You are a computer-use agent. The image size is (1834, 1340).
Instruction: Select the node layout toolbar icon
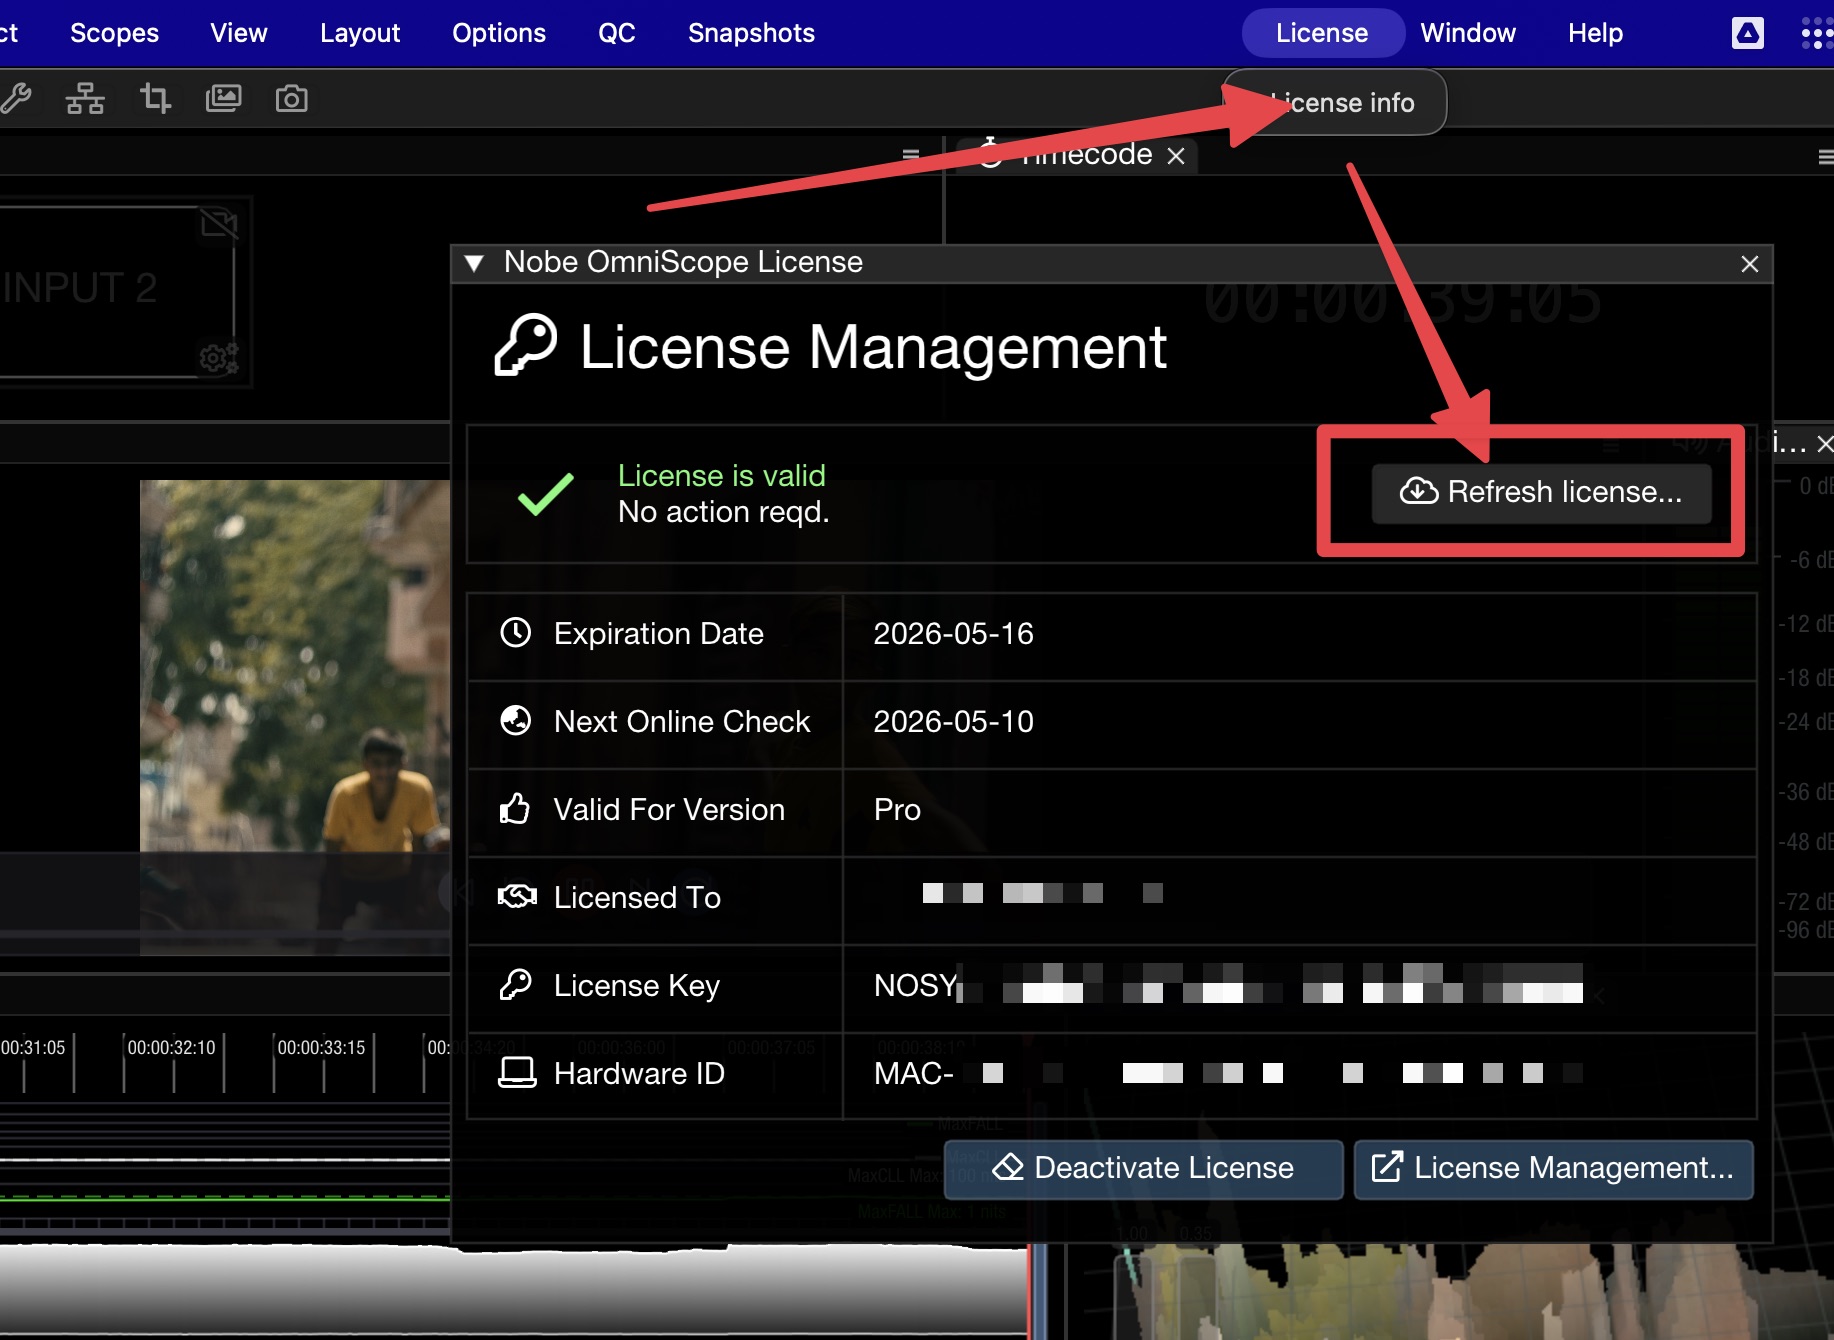(x=85, y=98)
